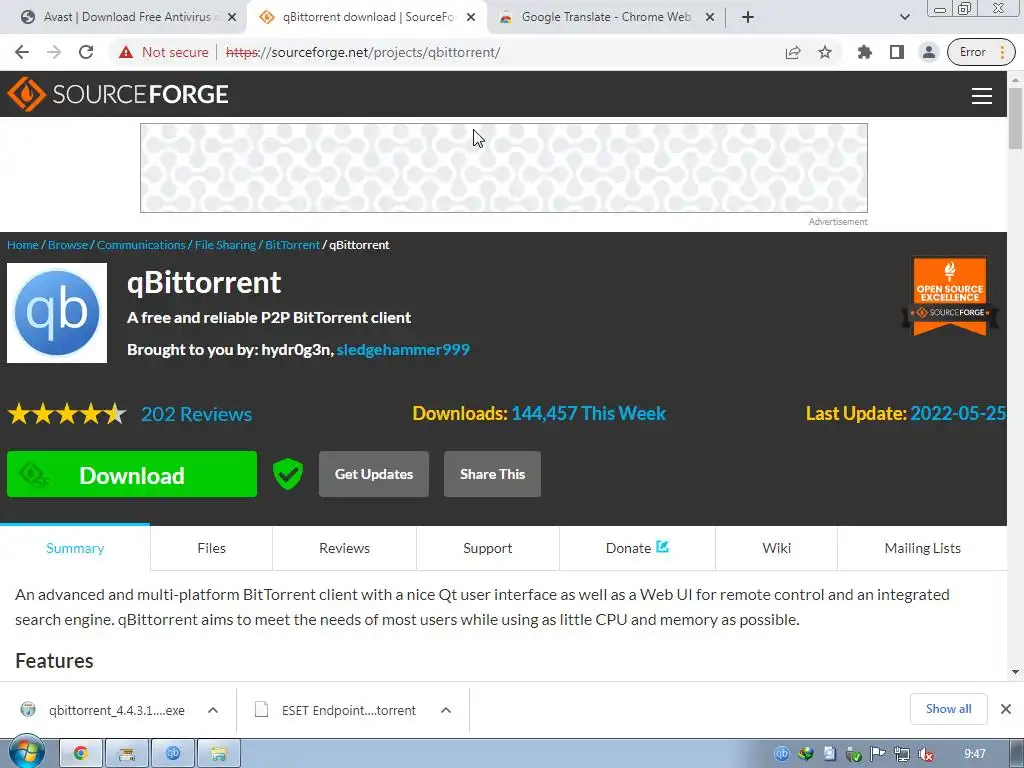Click the qBittorrent project logo
1024x768 pixels.
[x=57, y=313]
